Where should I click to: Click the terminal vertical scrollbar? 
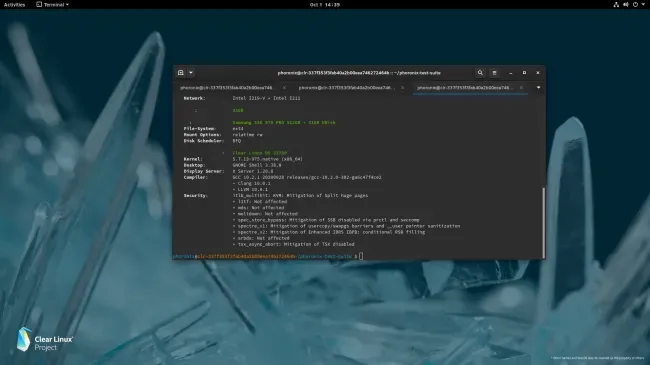pyautogui.click(x=543, y=223)
